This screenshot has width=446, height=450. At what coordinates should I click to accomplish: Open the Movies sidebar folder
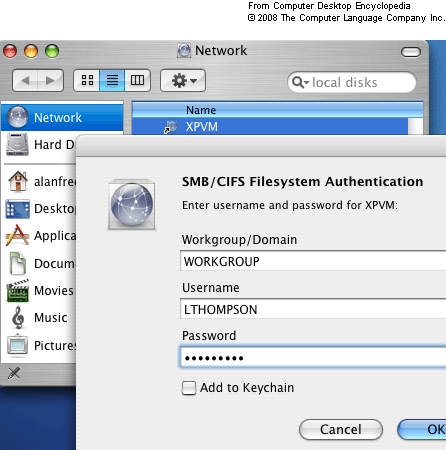pyautogui.click(x=39, y=290)
